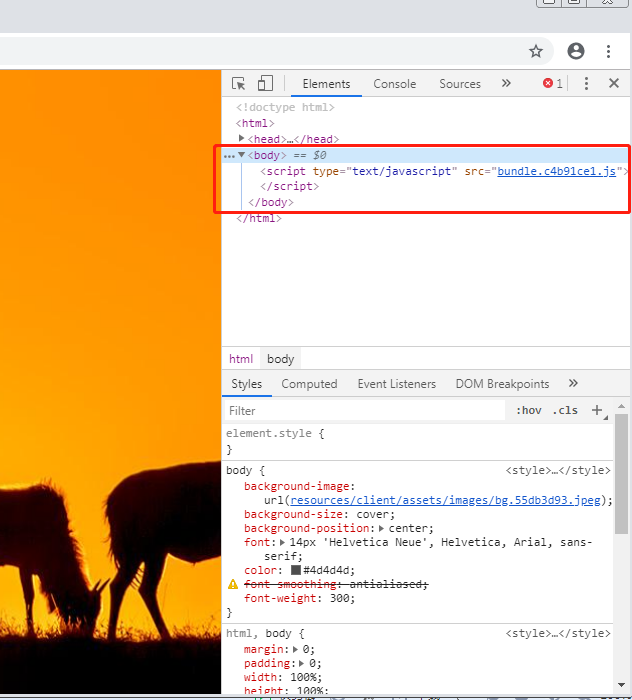Collapse the body element node
Image resolution: width=632 pixels, height=700 pixels.
pos(241,154)
